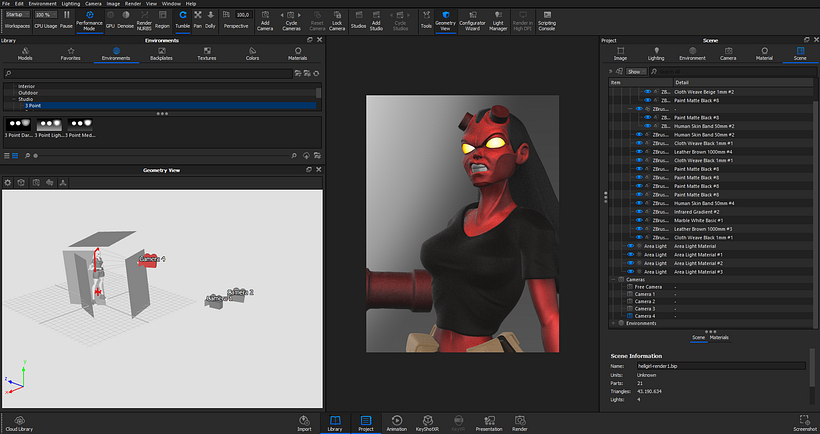Select the Dolly camera tool
This screenshot has height=434, width=820.
point(210,20)
